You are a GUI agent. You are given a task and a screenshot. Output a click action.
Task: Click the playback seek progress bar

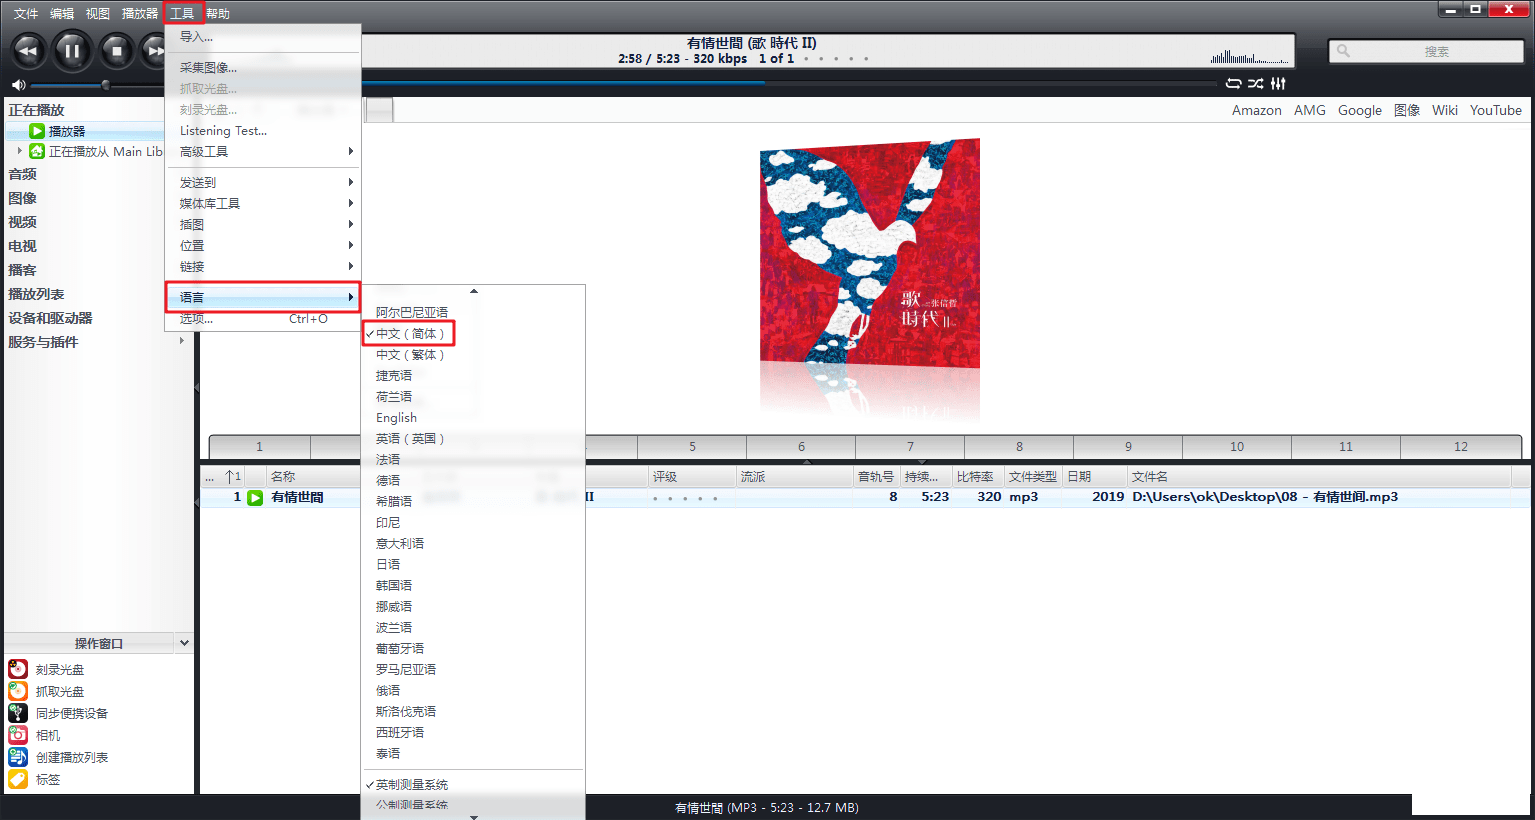[790, 84]
